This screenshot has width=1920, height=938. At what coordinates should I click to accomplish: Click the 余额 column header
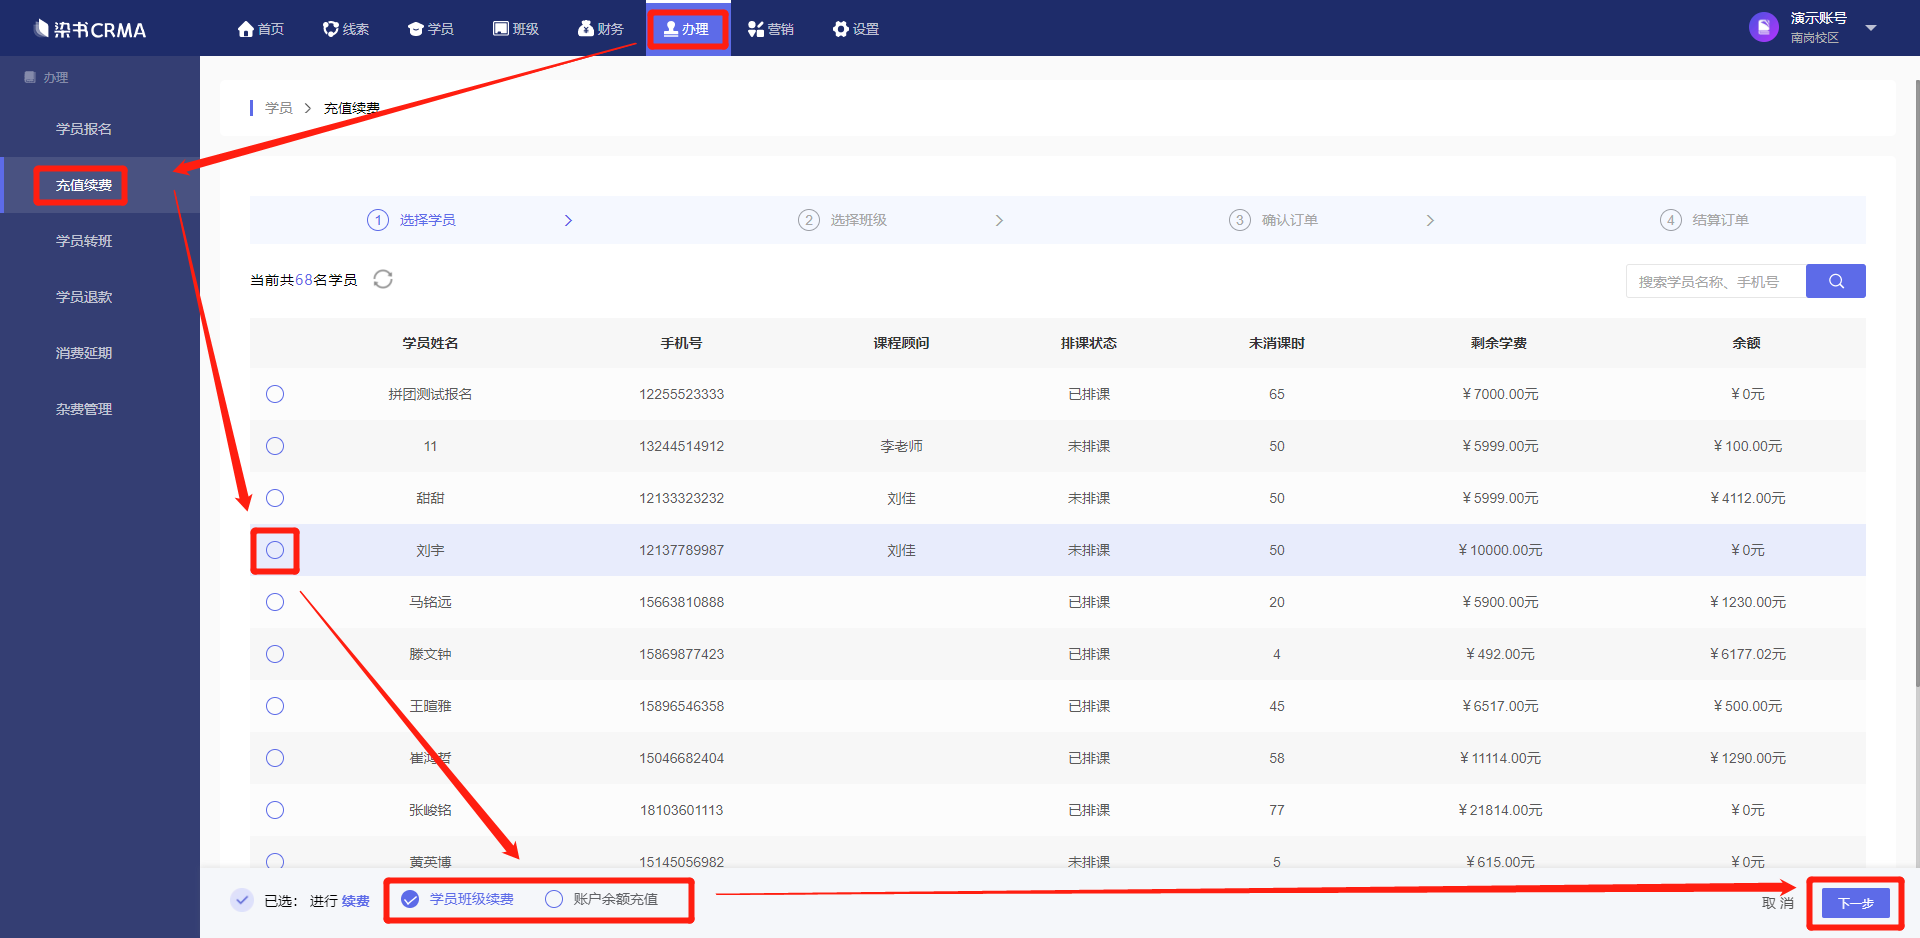(x=1747, y=343)
